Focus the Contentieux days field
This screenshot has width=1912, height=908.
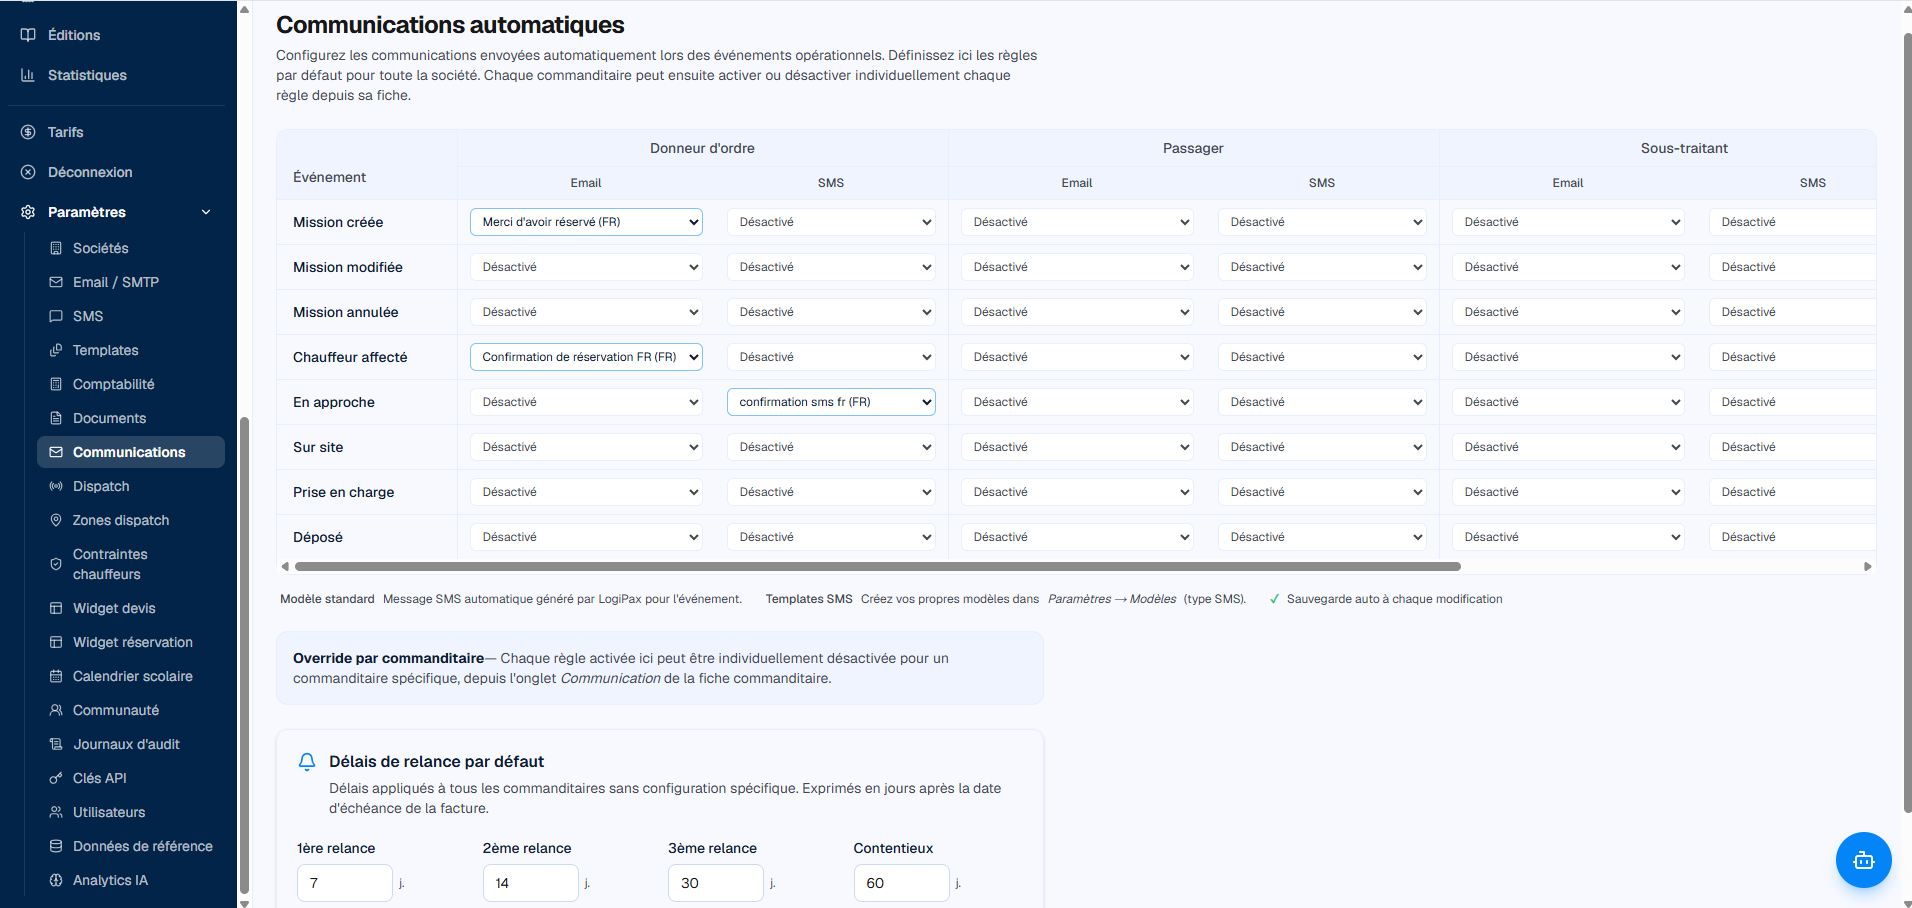point(902,883)
